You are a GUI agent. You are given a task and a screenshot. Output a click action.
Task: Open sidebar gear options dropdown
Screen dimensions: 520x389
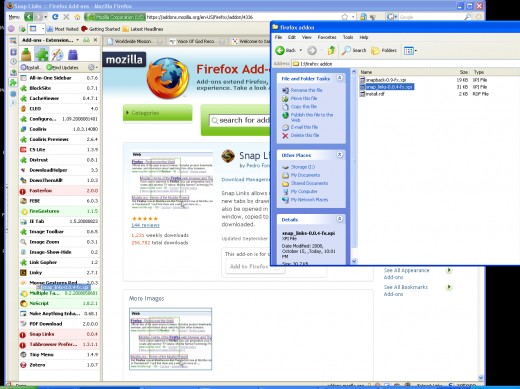pyautogui.click(x=93, y=67)
